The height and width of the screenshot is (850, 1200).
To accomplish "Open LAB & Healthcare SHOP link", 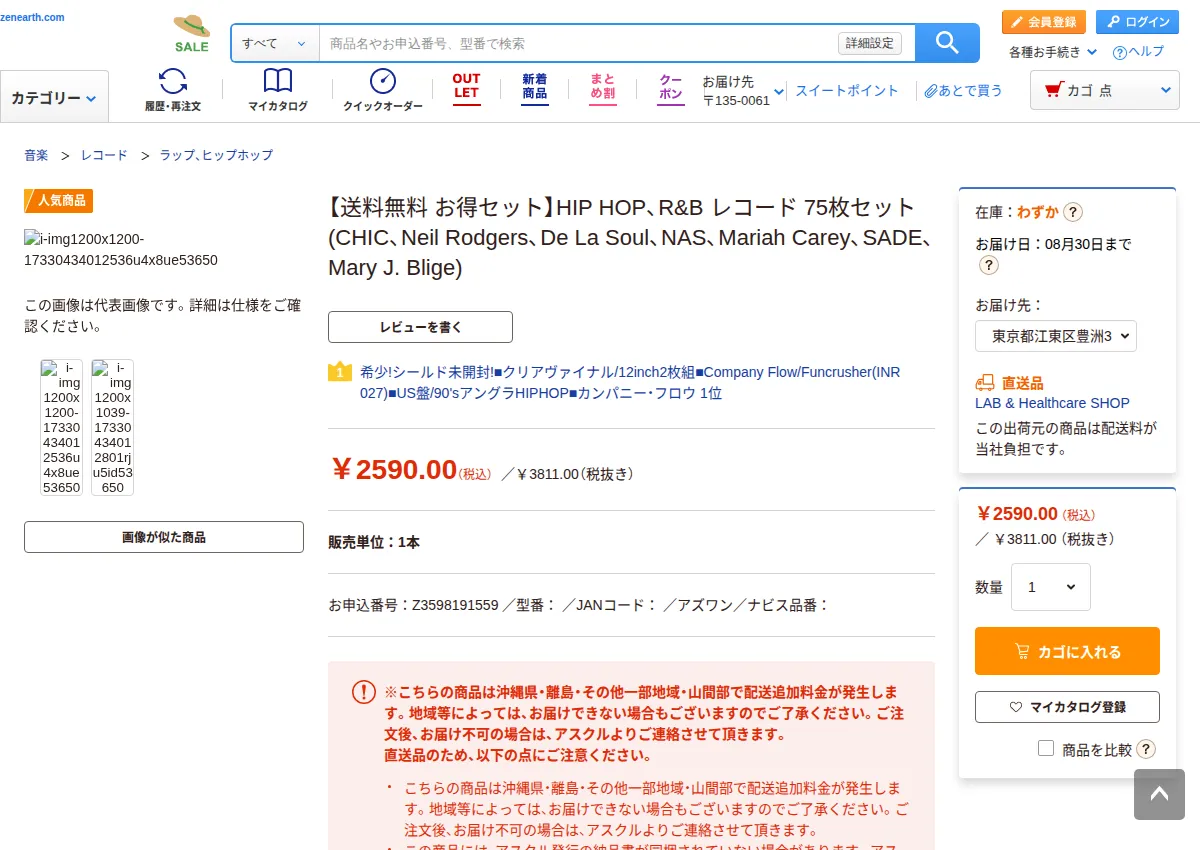I will (x=1052, y=403).
